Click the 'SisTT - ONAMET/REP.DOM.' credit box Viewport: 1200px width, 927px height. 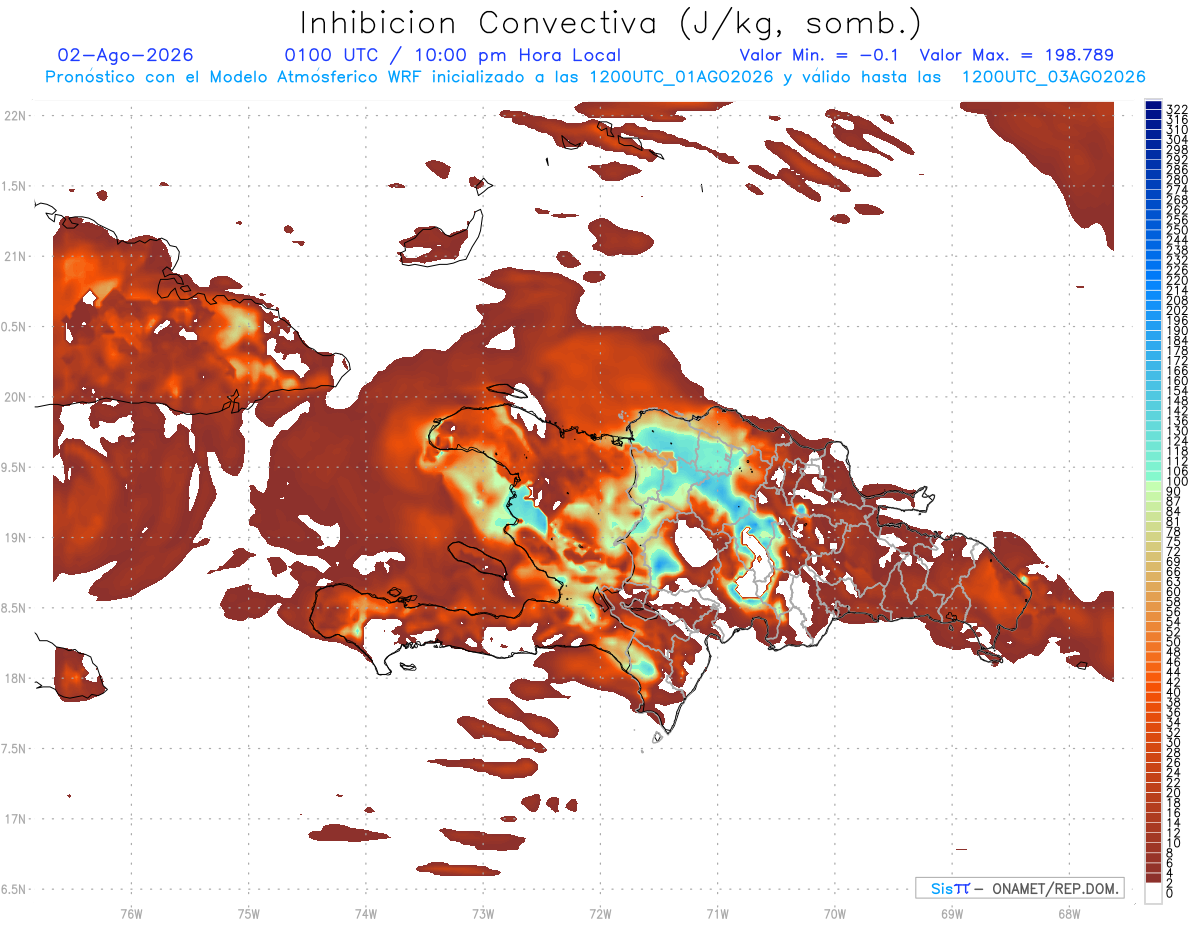1019,888
